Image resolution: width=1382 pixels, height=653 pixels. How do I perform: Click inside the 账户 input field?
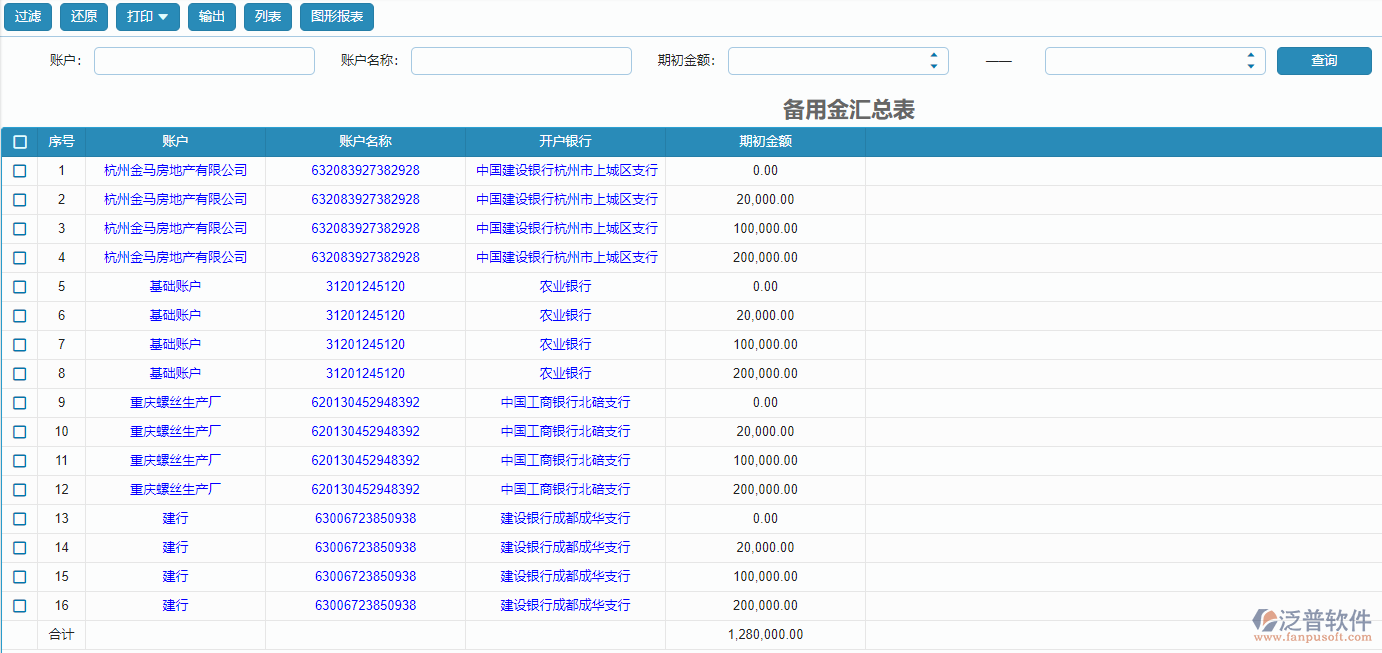point(204,60)
